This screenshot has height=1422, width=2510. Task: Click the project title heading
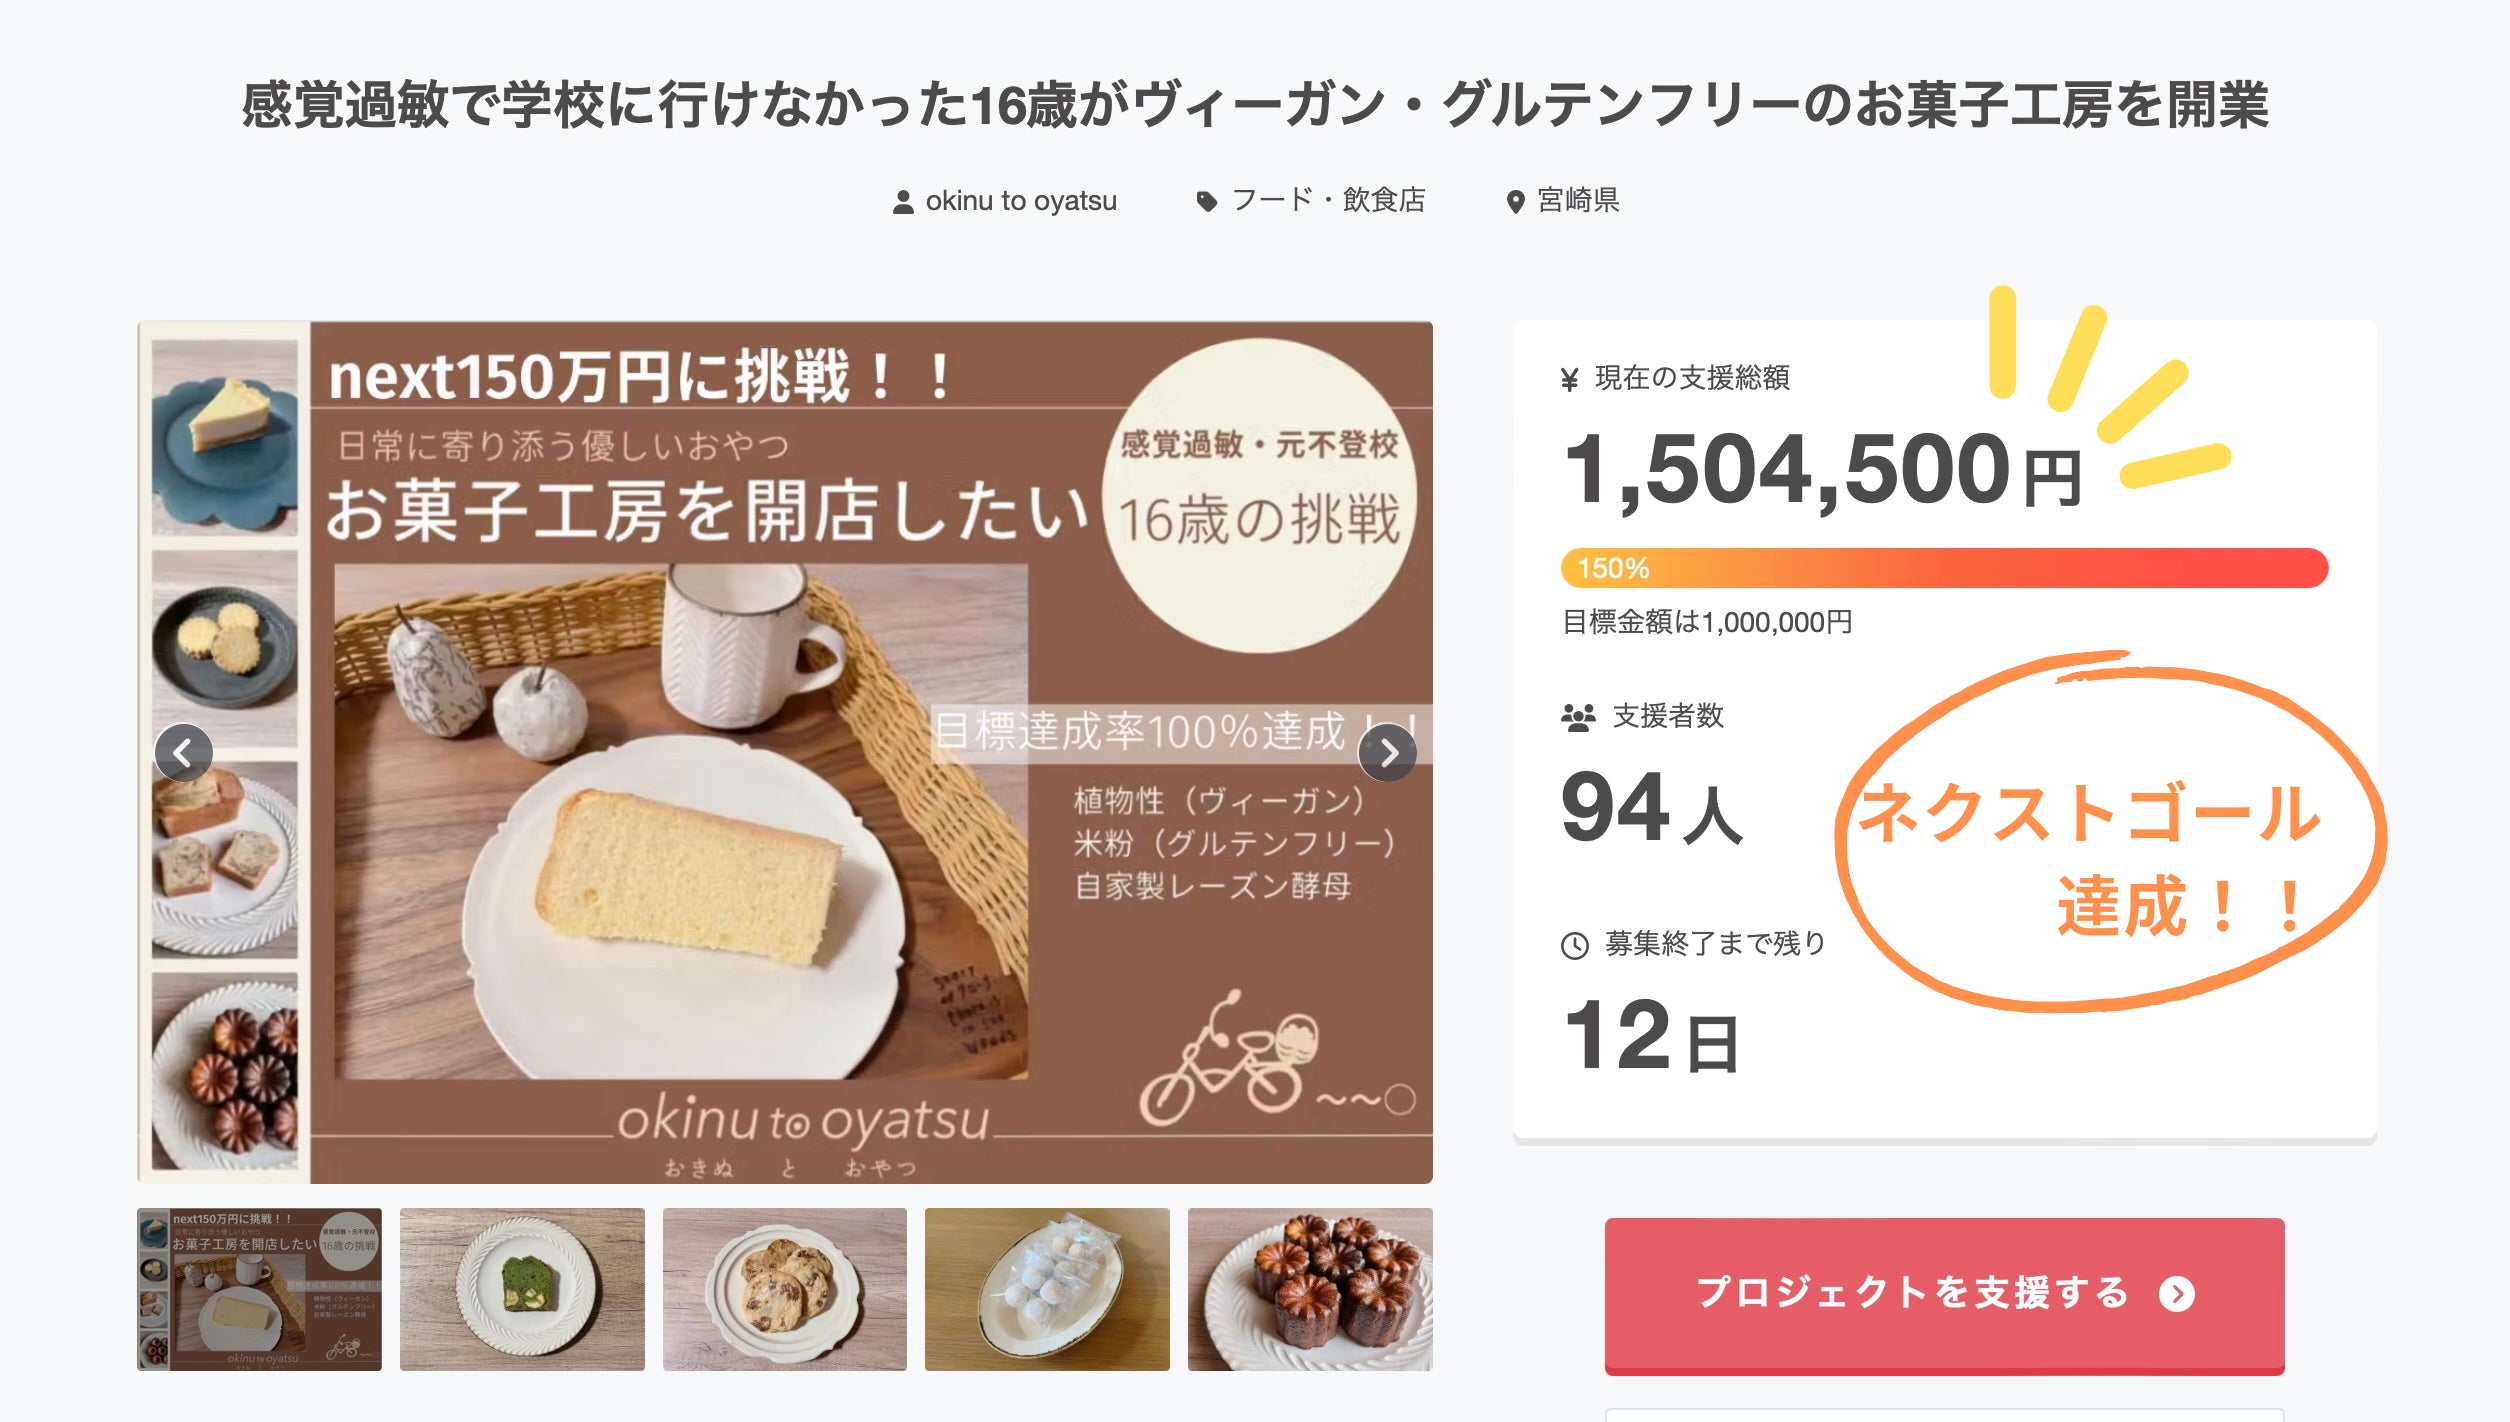(x=1255, y=105)
